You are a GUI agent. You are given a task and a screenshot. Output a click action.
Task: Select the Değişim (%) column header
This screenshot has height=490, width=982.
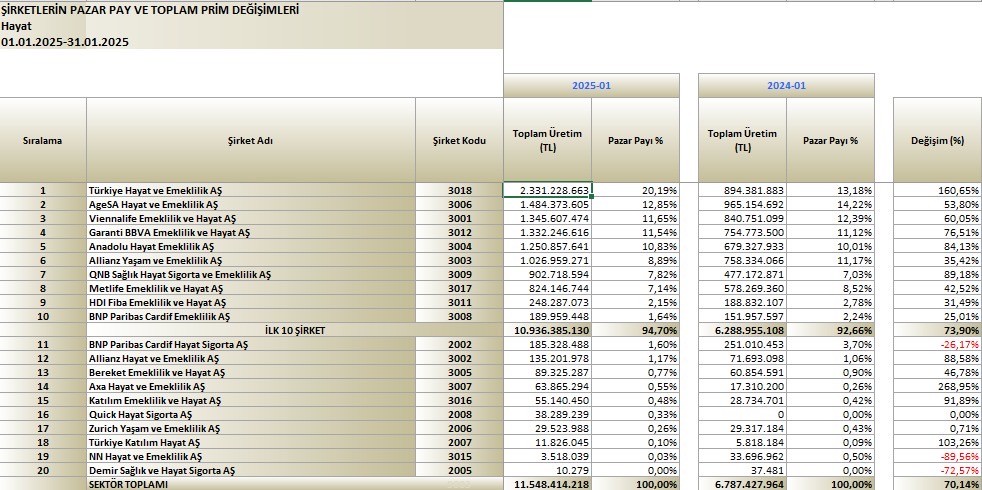point(938,140)
